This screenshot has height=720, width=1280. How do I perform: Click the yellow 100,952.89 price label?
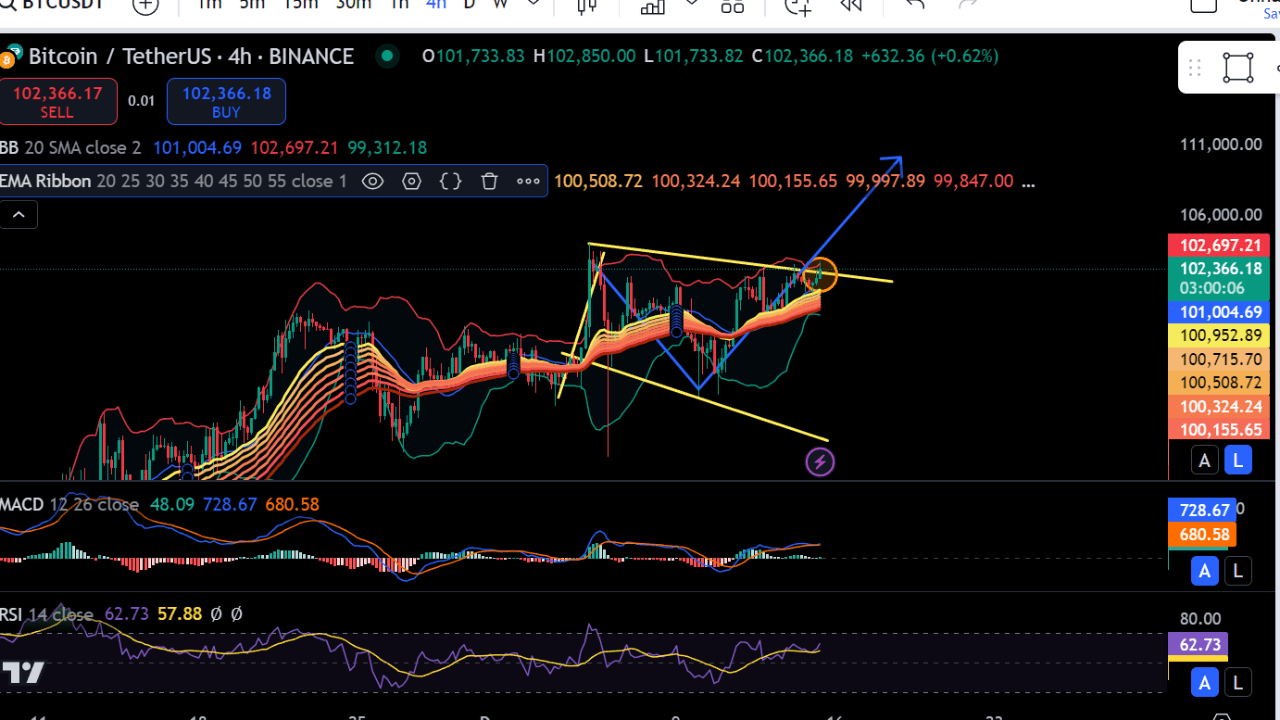tap(1219, 336)
